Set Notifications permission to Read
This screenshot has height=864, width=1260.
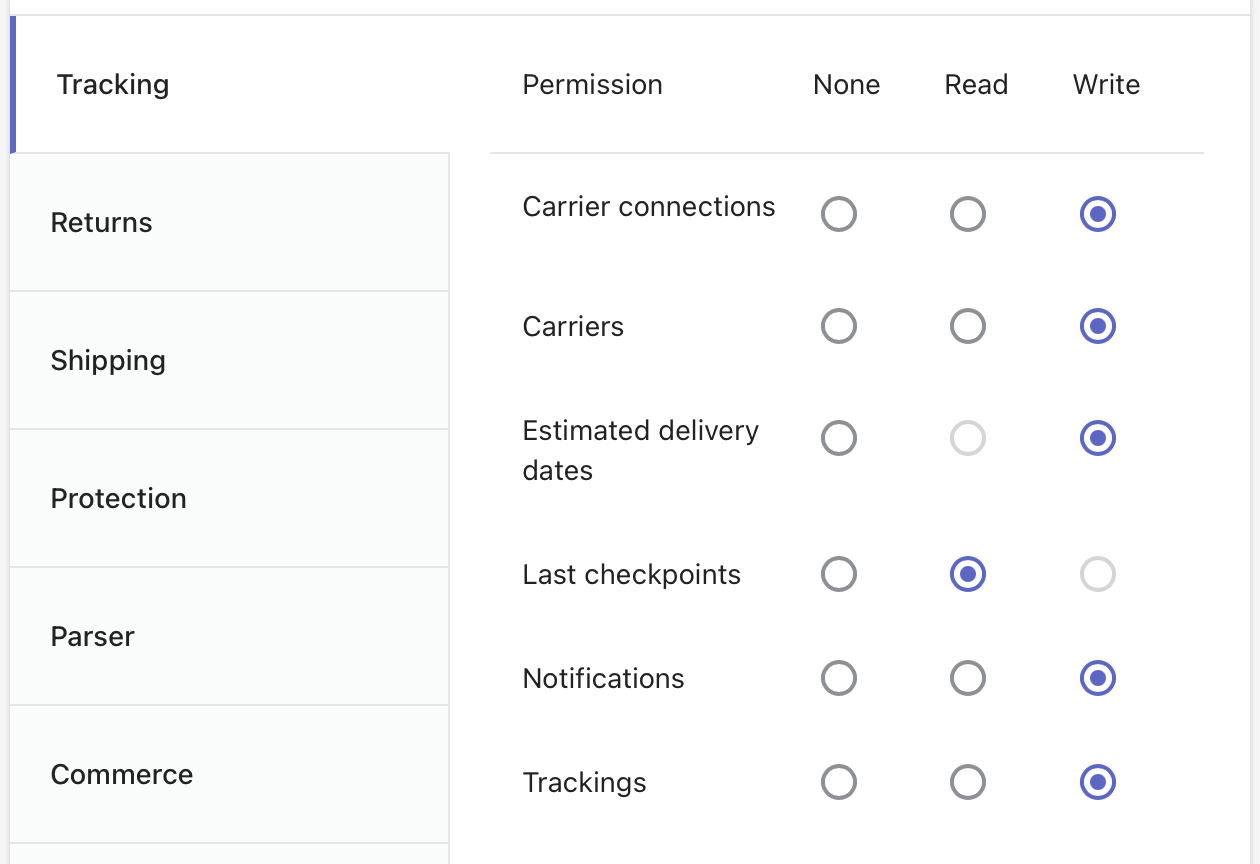968,678
